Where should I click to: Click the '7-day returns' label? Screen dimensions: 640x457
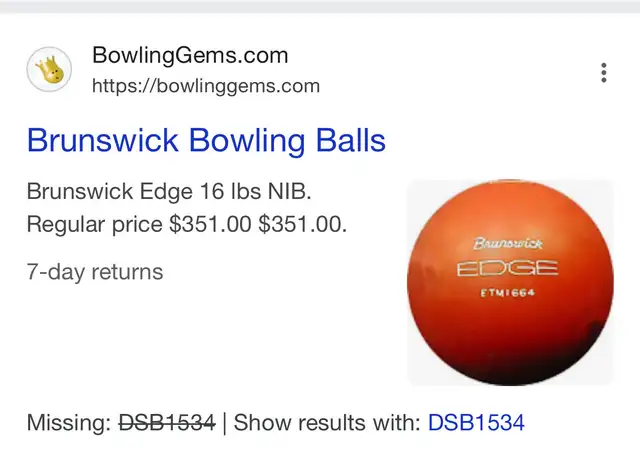95,272
